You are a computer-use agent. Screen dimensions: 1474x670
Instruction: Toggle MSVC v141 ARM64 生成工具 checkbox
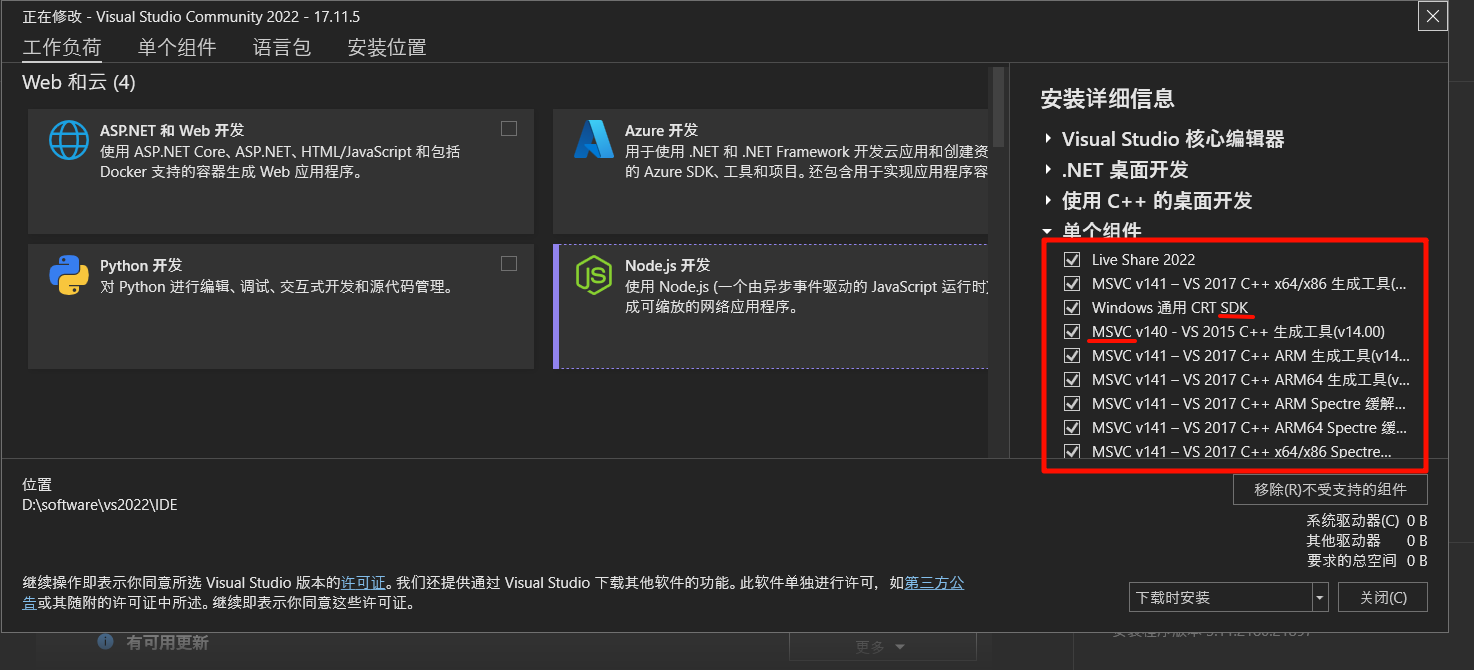[x=1072, y=379]
